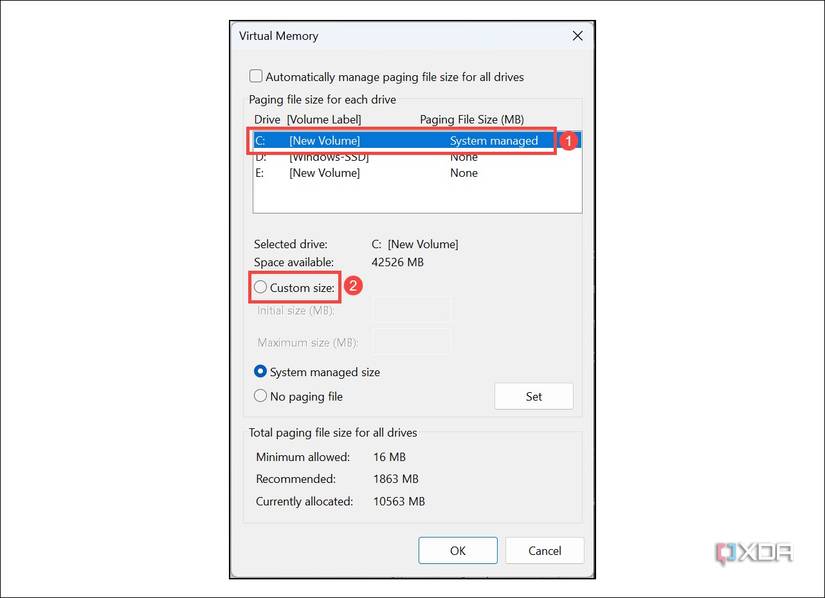Viewport: 825px width, 598px height.
Task: Click the Set button
Action: [533, 396]
